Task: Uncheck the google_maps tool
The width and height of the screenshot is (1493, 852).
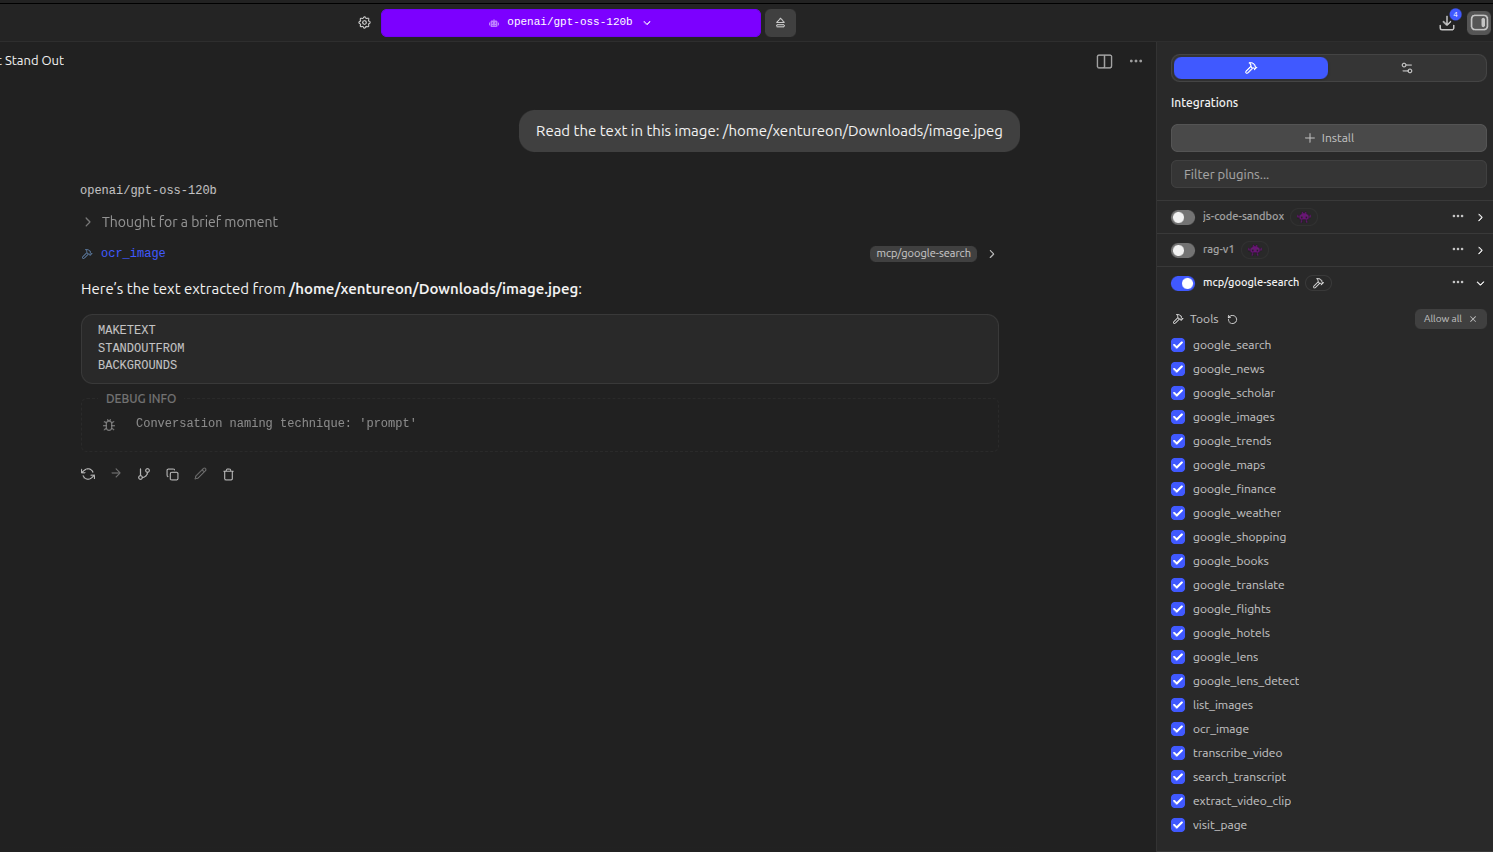Action: 1178,465
